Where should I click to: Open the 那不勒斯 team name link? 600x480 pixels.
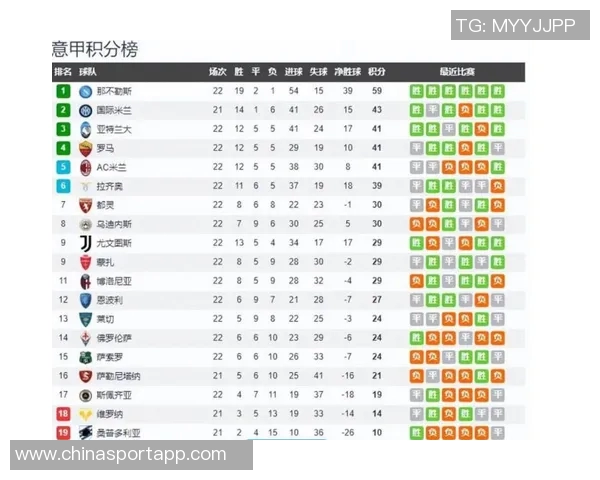112,91
